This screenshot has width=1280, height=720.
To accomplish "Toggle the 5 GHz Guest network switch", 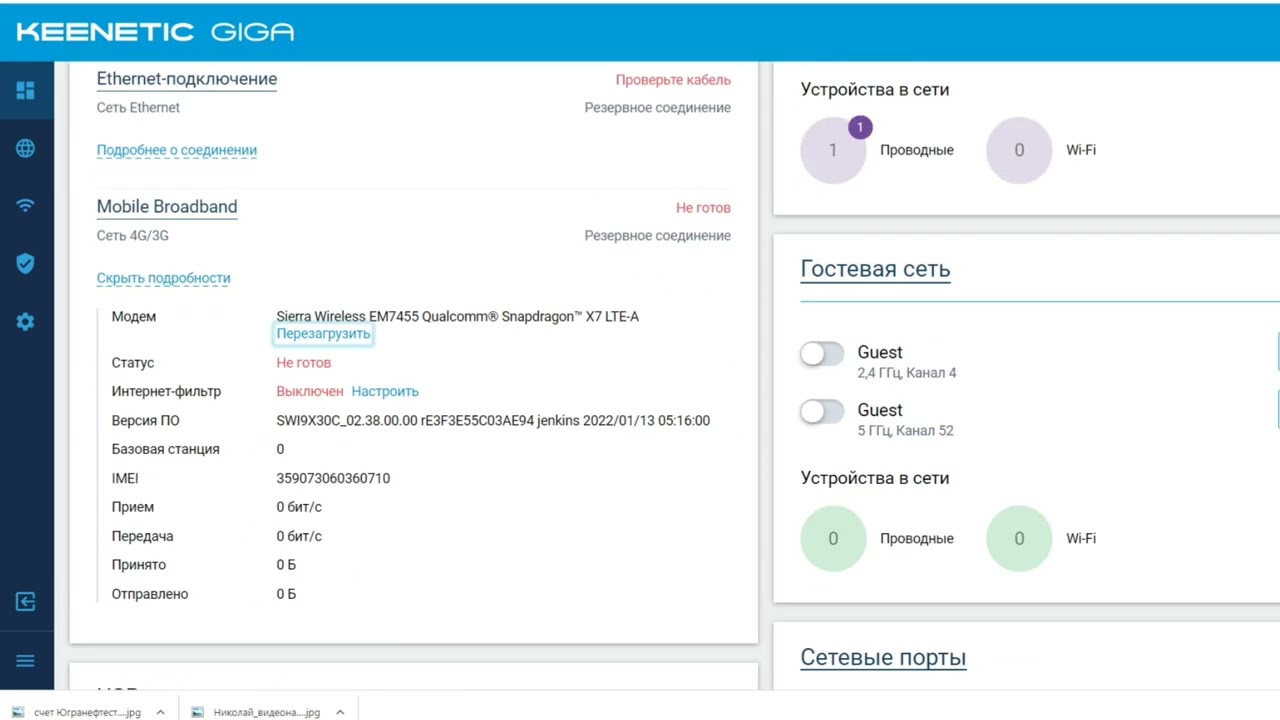I will 822,411.
